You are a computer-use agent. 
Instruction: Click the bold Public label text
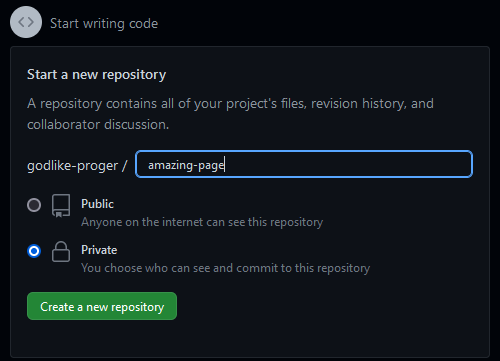[97, 204]
